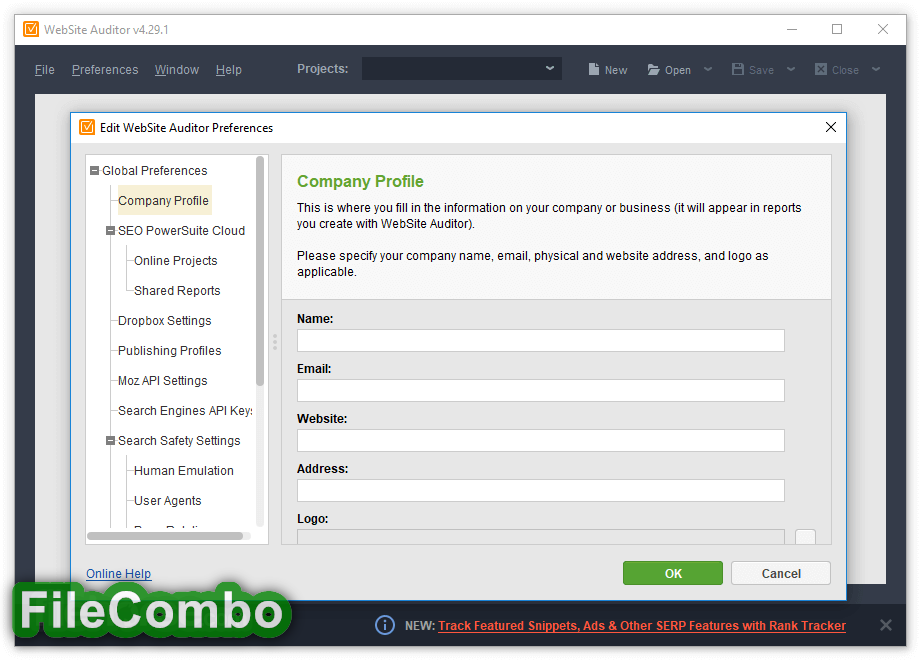This screenshot has width=922, height=662.
Task: Click the green OK button
Action: click(673, 573)
